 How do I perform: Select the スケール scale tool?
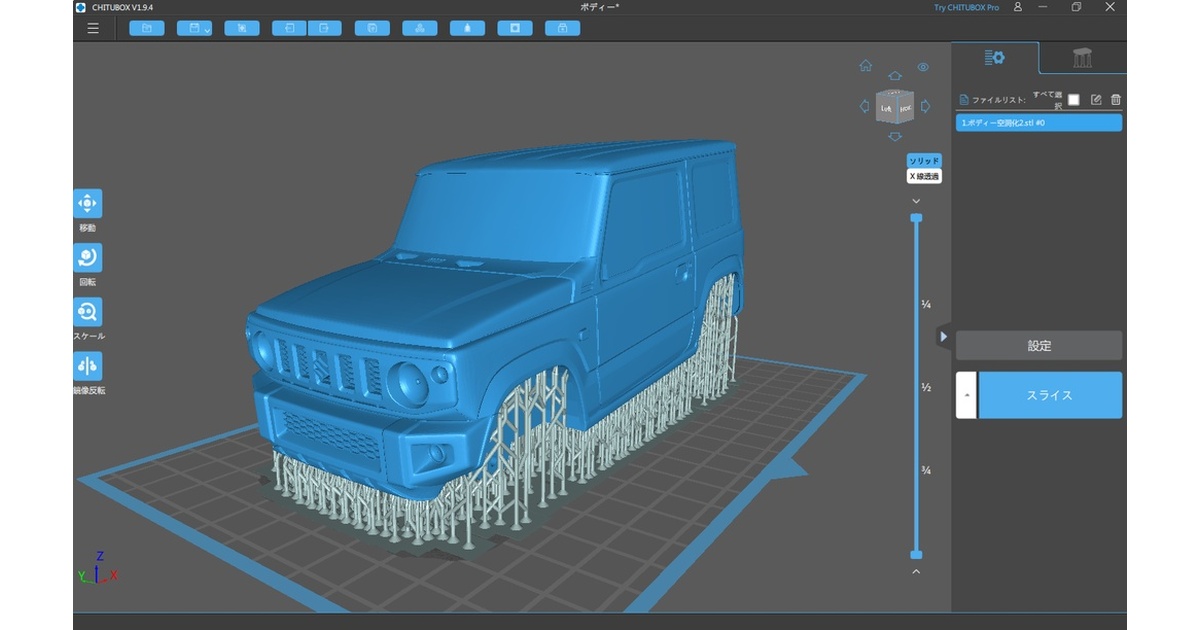87,312
